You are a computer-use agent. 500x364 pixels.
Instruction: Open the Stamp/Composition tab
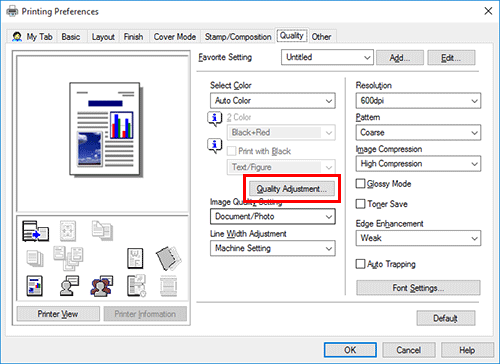(x=238, y=37)
